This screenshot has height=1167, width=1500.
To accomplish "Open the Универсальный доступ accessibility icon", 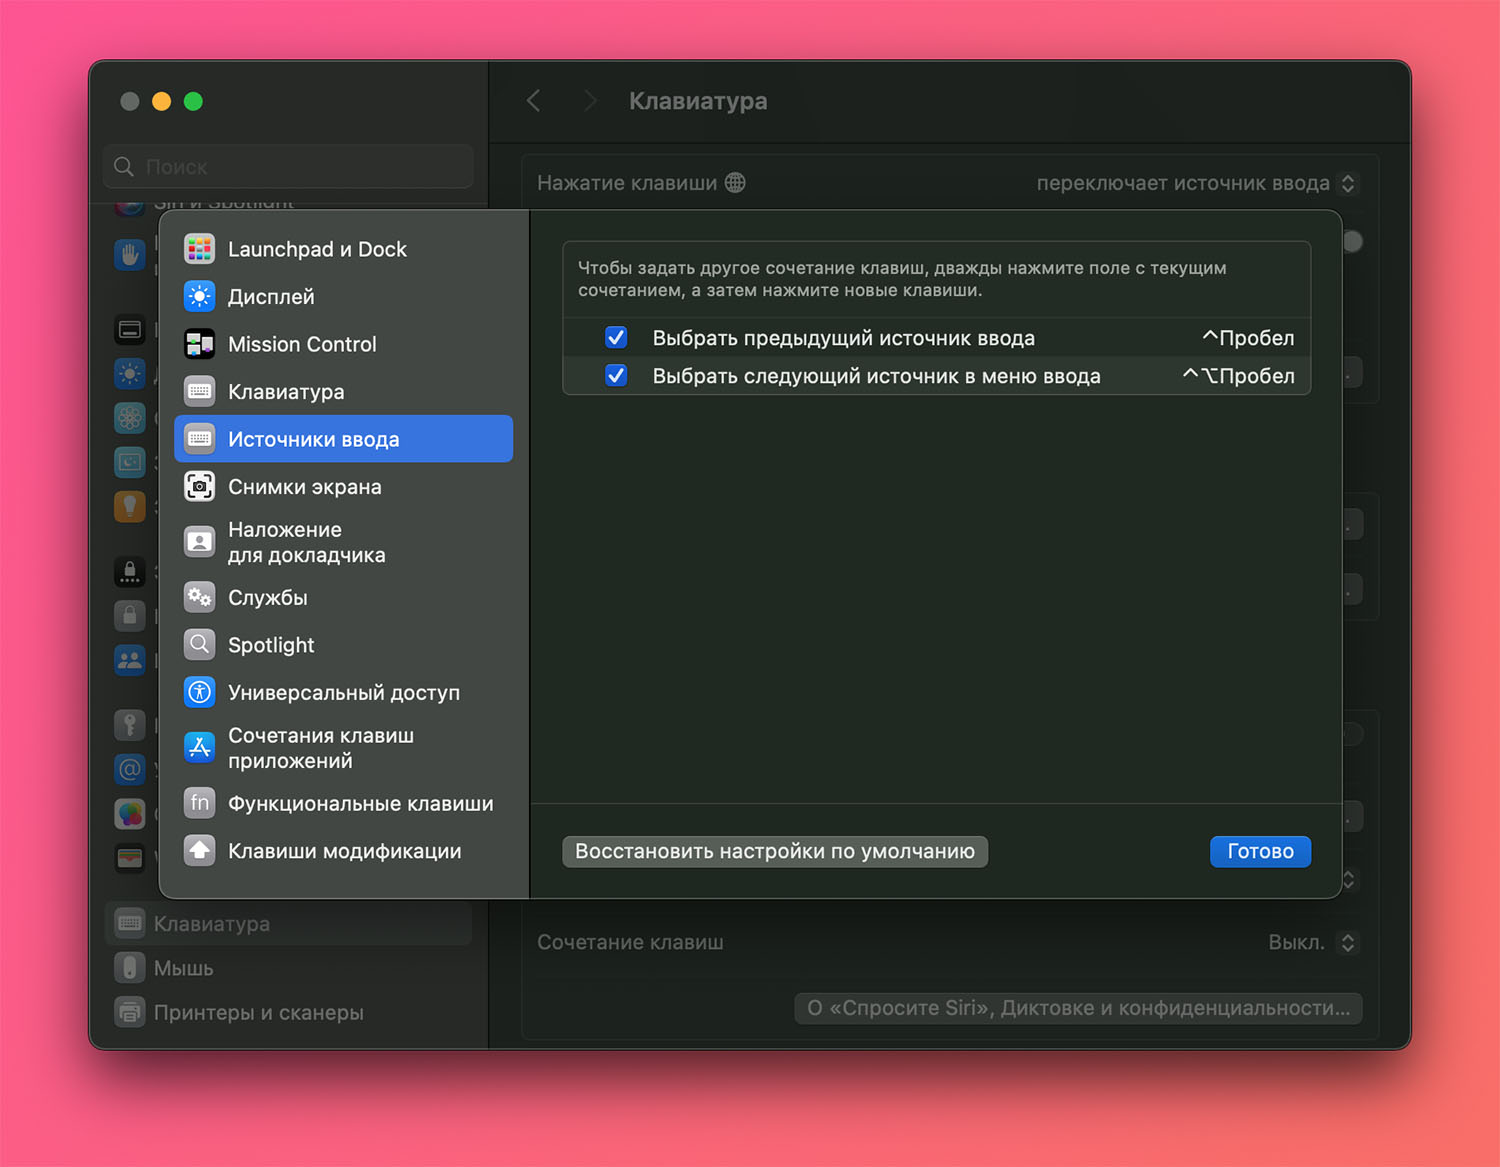I will click(200, 692).
